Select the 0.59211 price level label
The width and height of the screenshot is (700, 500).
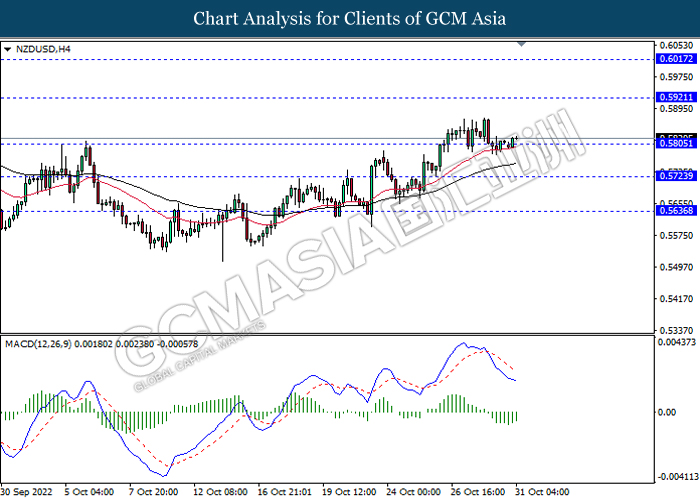676,97
